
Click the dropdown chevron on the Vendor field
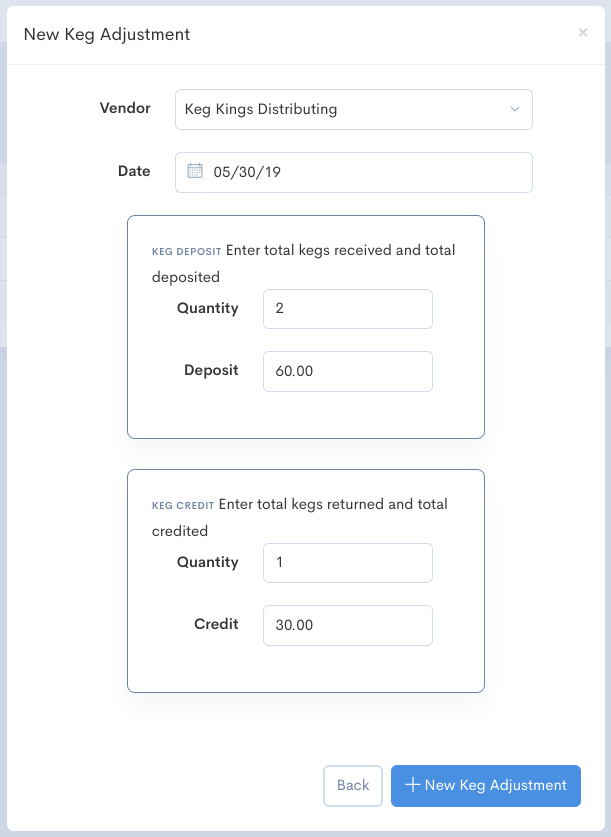pos(514,109)
